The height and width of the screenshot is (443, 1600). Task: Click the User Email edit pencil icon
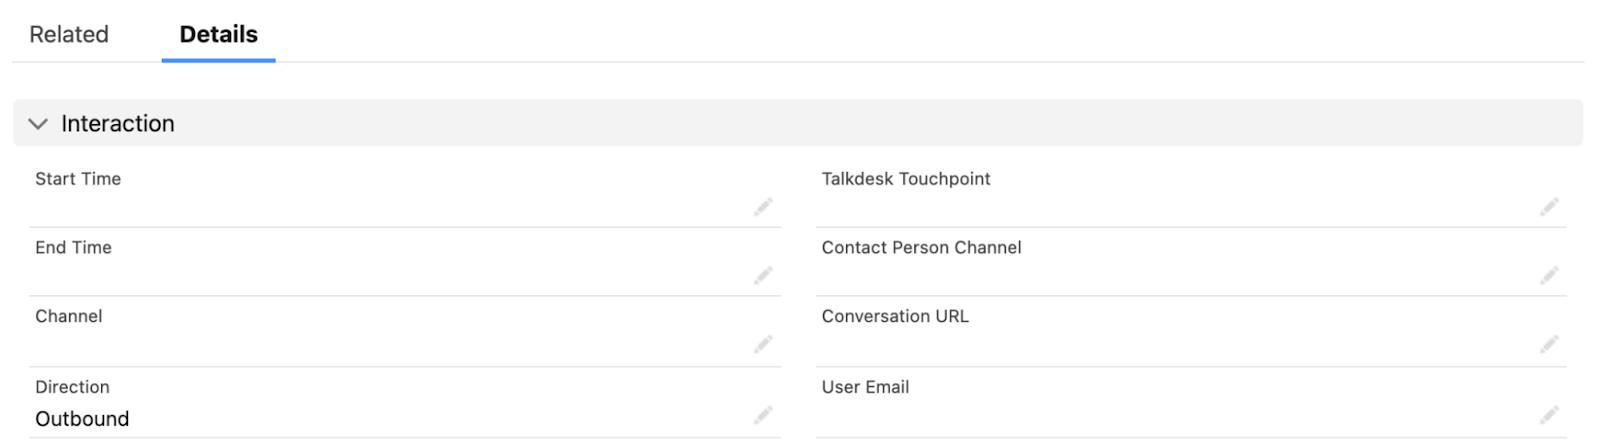(x=1549, y=414)
